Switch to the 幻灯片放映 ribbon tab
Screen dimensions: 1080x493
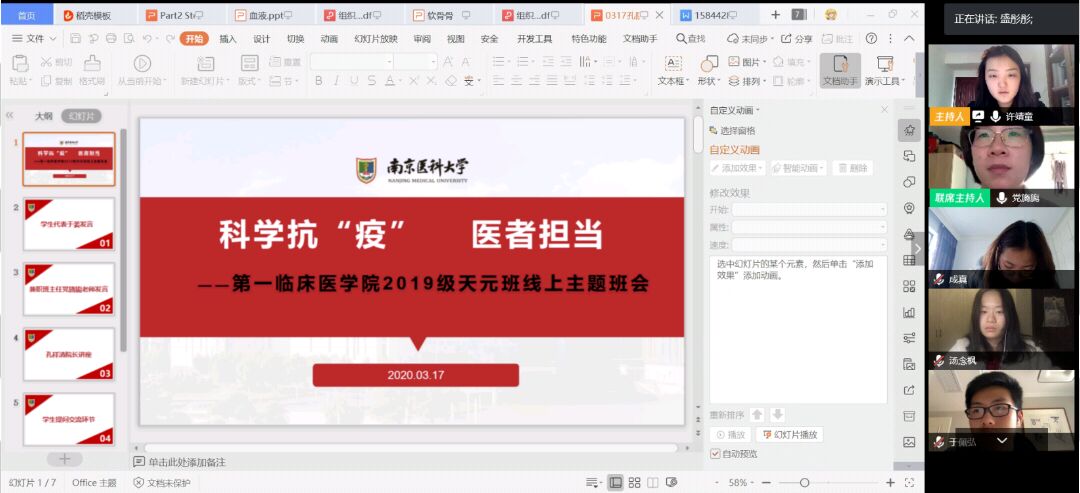pos(375,39)
